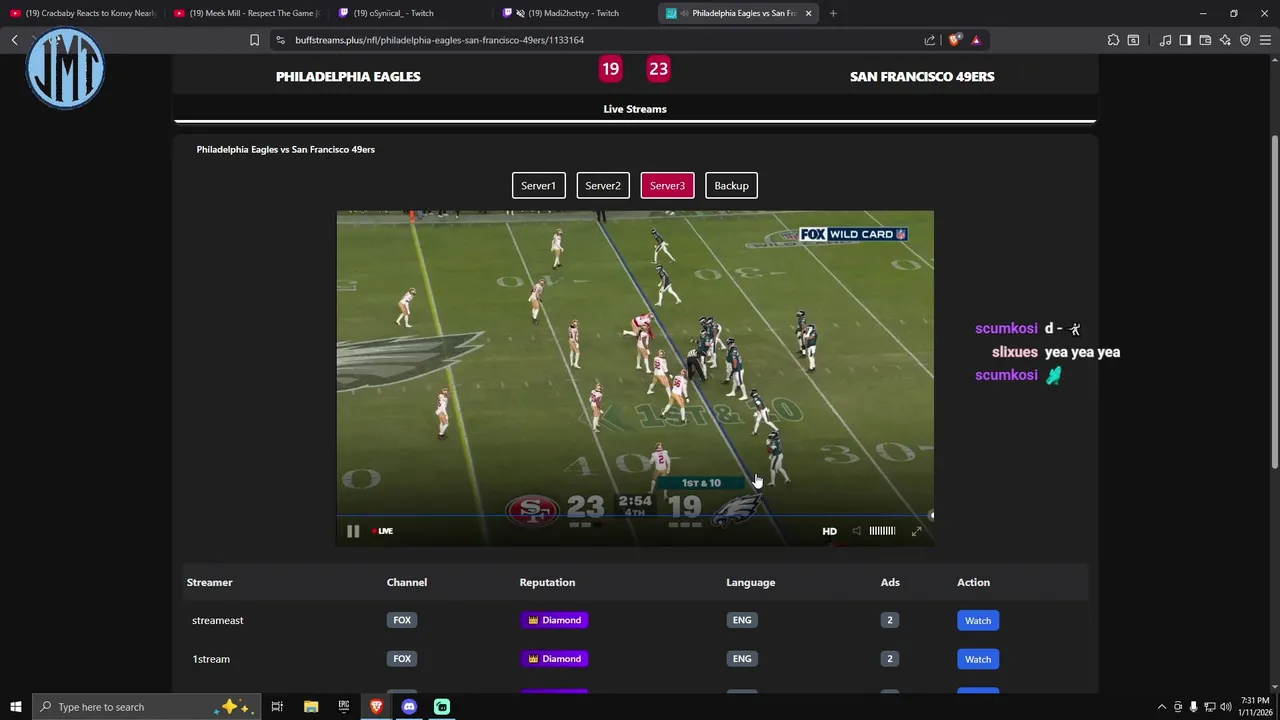Open the site settings icon in address bar
1280x720 pixels.
pyautogui.click(x=280, y=40)
